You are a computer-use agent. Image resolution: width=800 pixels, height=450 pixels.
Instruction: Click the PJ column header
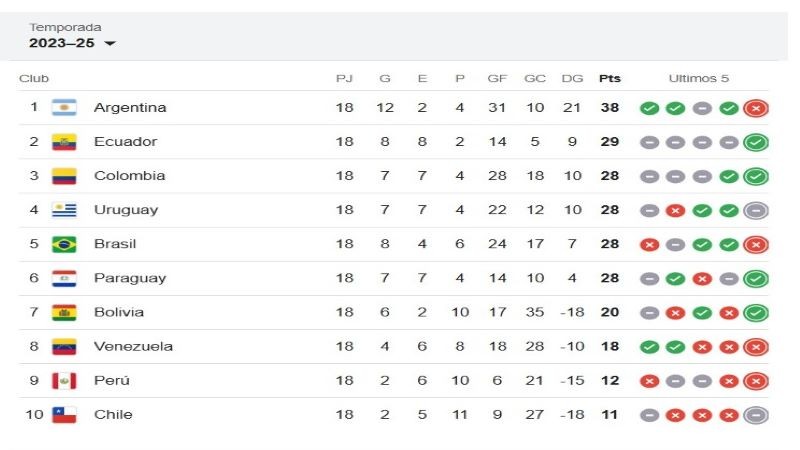344,79
